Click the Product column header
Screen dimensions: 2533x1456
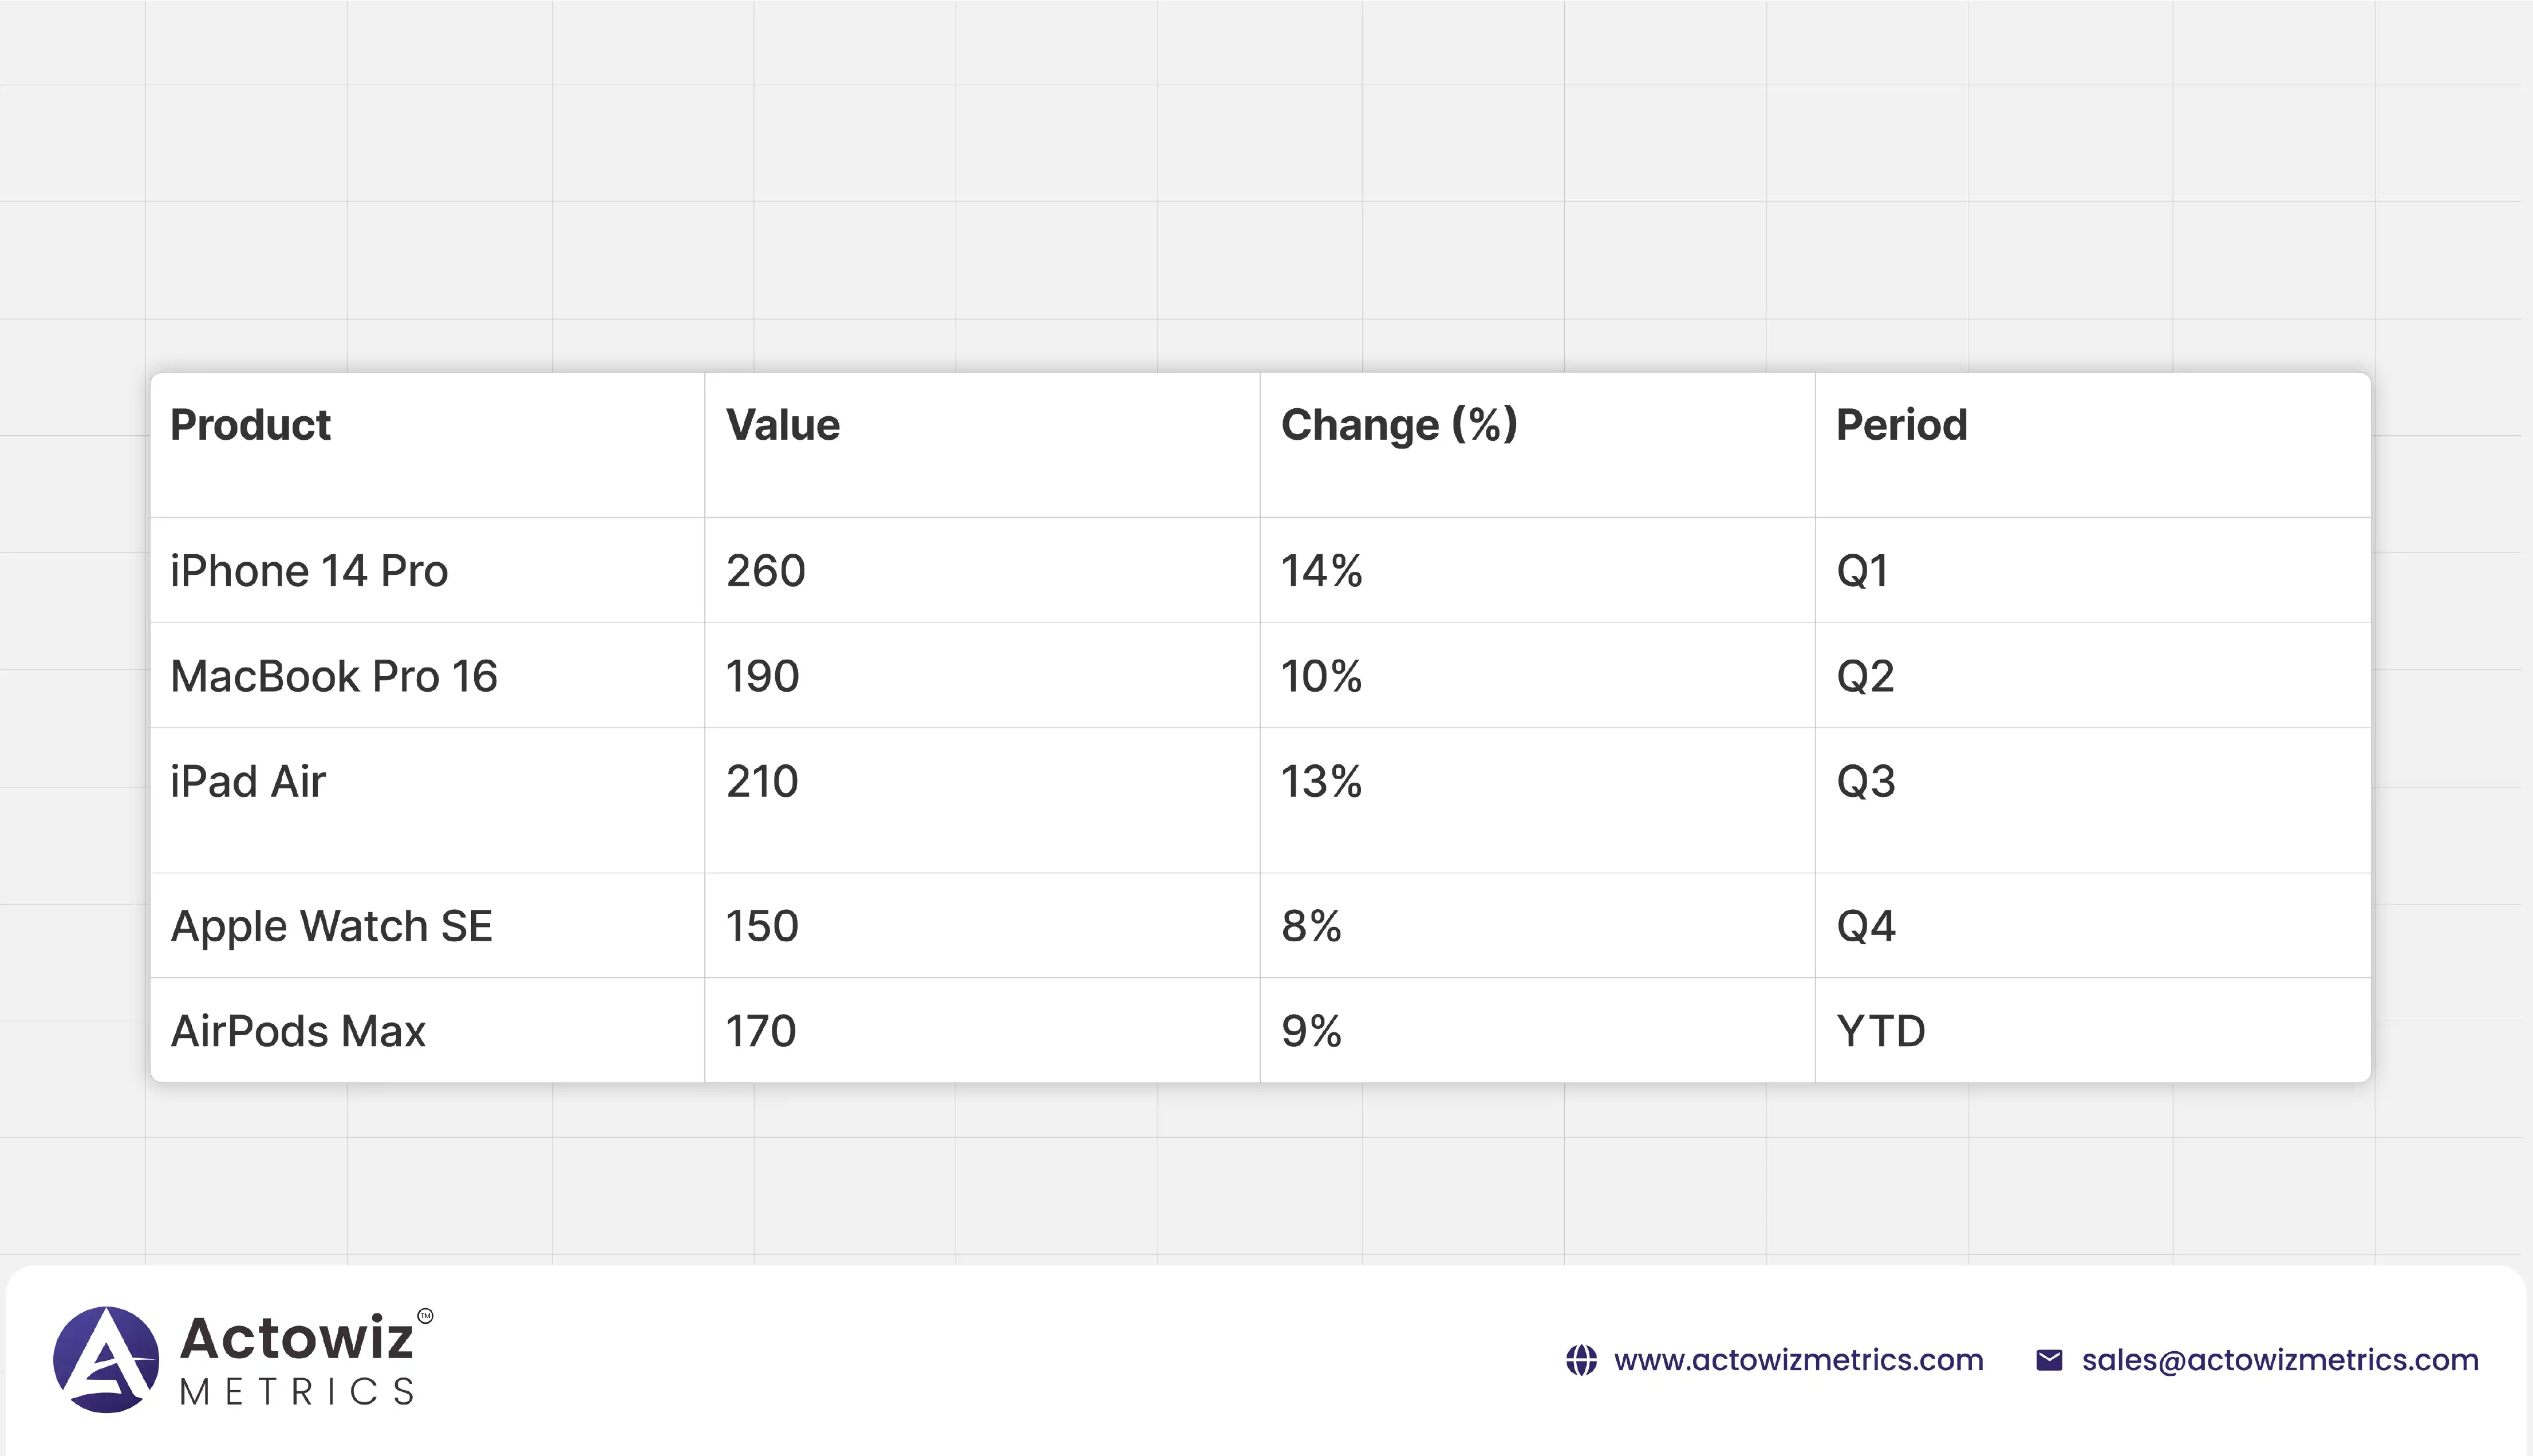[x=250, y=425]
